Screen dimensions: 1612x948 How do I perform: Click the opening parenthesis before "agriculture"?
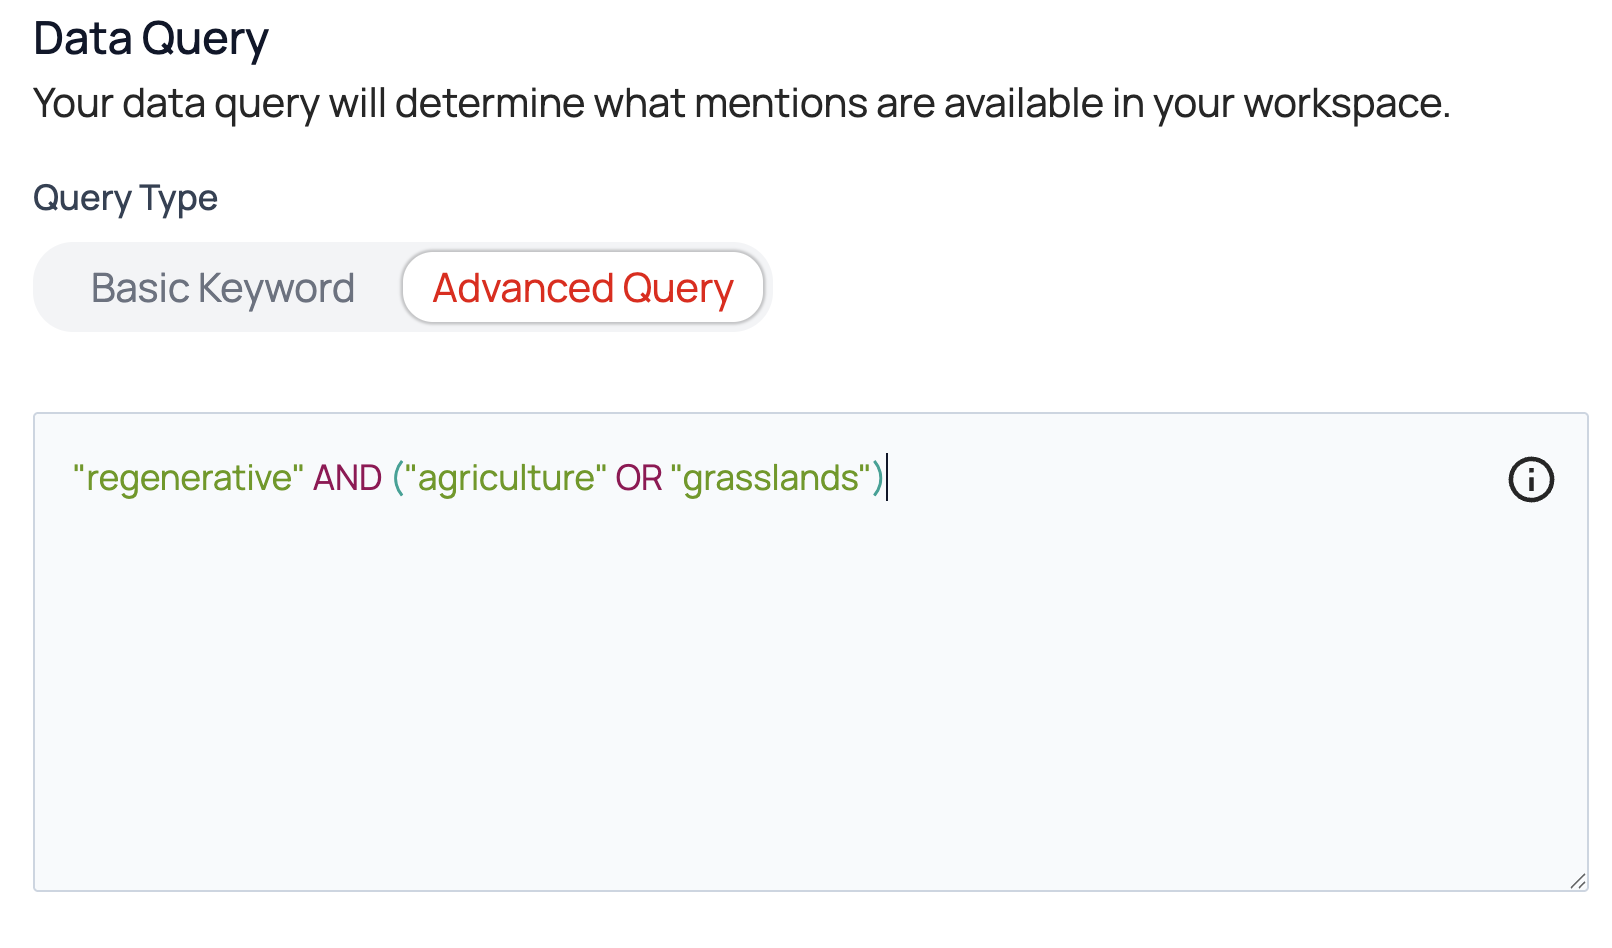[397, 478]
